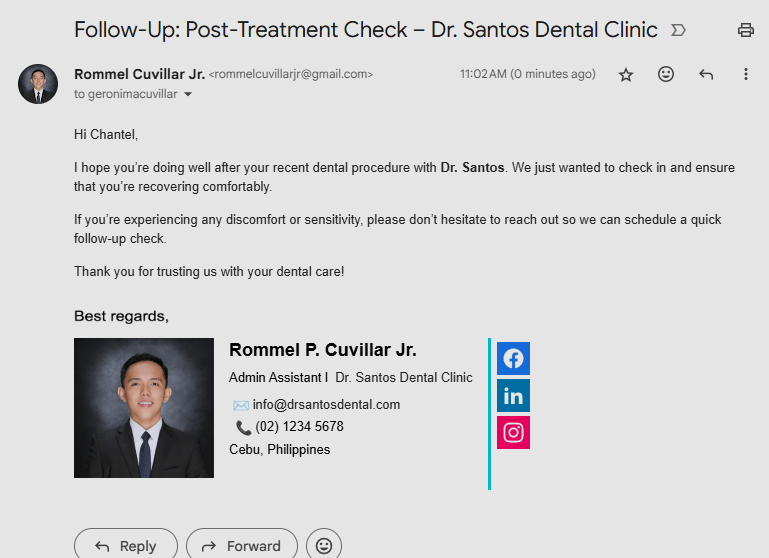Click the emoji reaction button beside Forward
The height and width of the screenshot is (558, 769).
(x=323, y=545)
